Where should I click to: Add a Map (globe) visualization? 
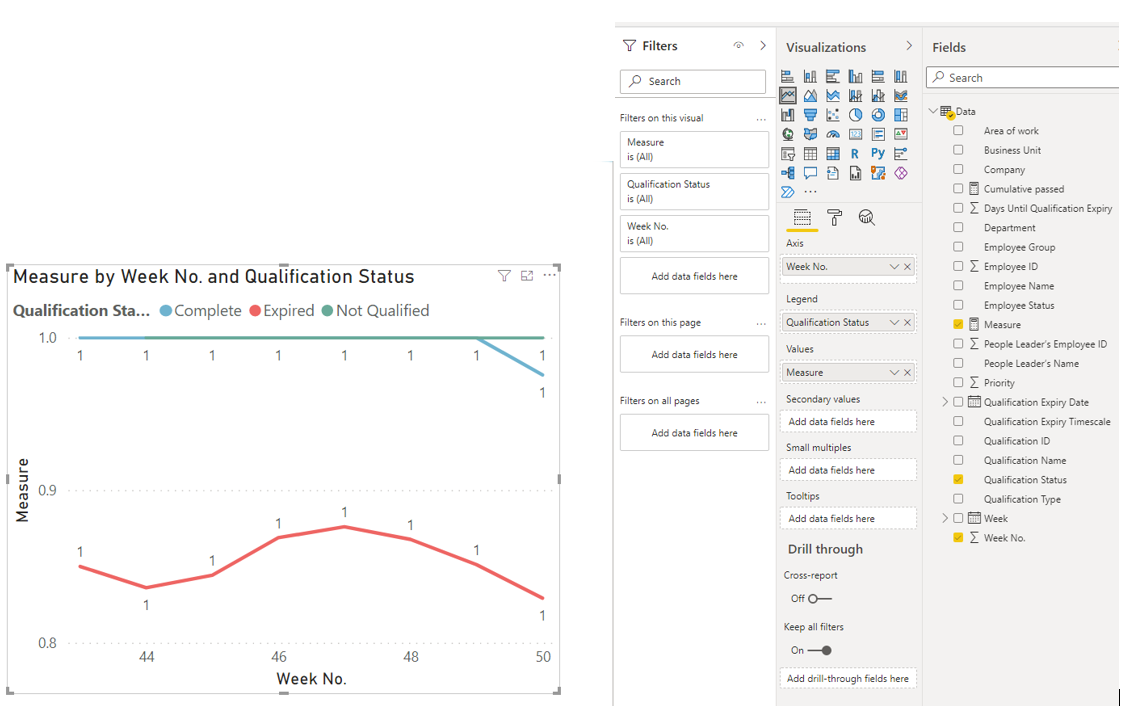(788, 134)
